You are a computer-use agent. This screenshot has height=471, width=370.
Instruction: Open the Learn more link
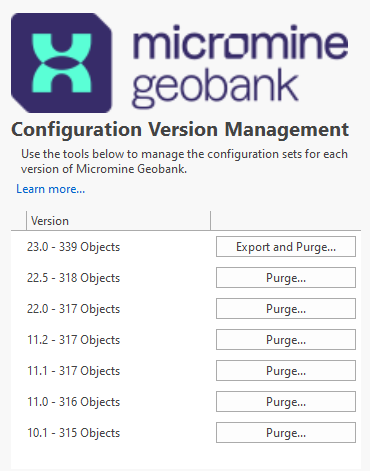point(51,189)
